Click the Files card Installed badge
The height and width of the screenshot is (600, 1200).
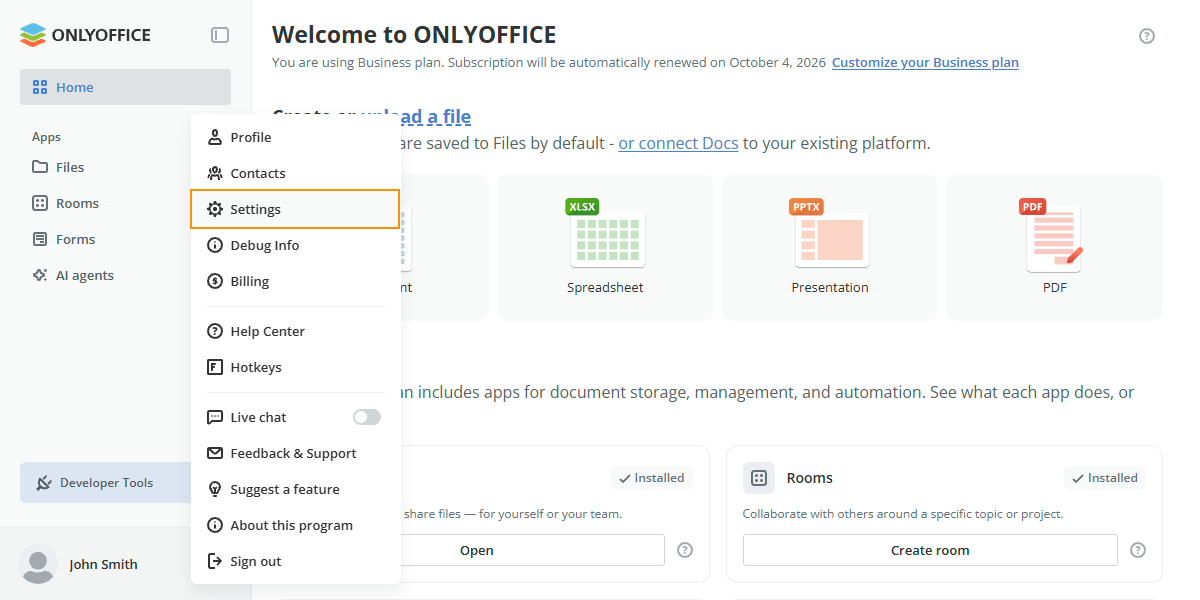click(x=652, y=478)
